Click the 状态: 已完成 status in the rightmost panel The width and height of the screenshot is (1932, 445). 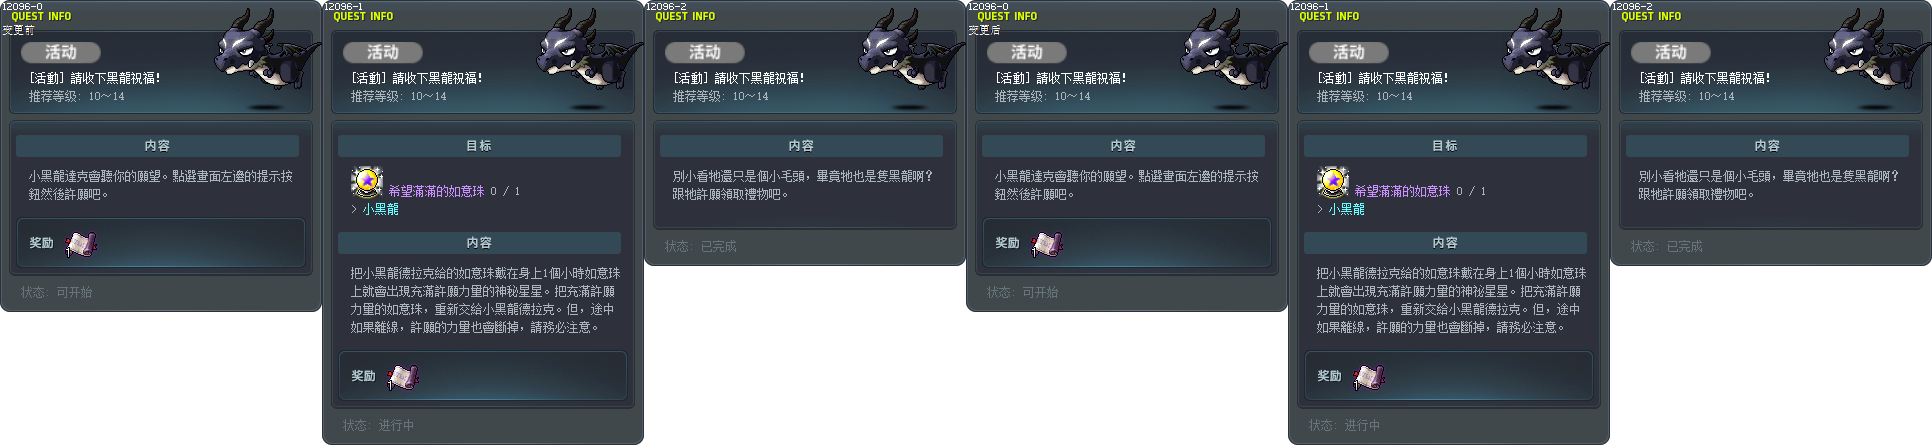click(x=1666, y=246)
